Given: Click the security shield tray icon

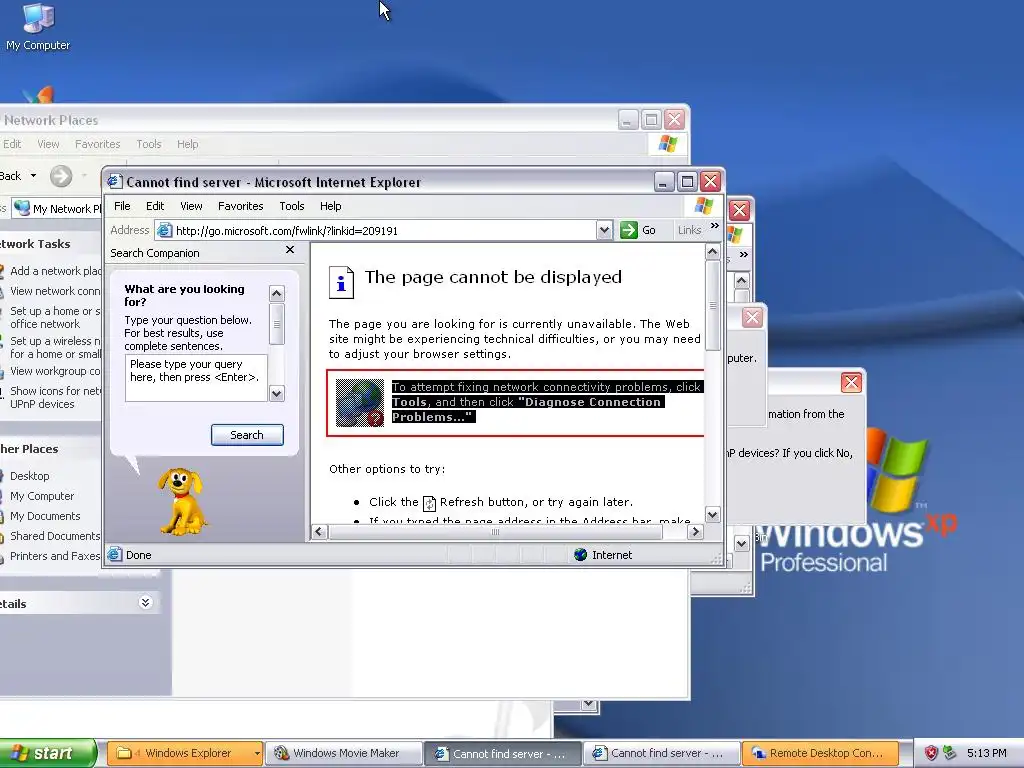Looking at the screenshot, I should tap(931, 753).
